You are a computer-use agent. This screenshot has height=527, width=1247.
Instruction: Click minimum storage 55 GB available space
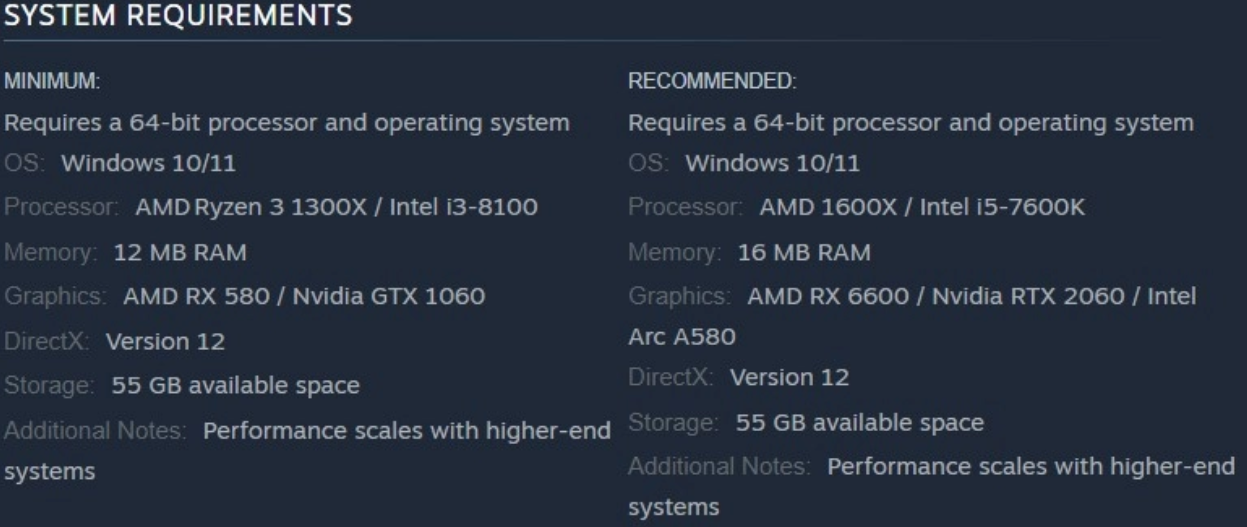(235, 385)
